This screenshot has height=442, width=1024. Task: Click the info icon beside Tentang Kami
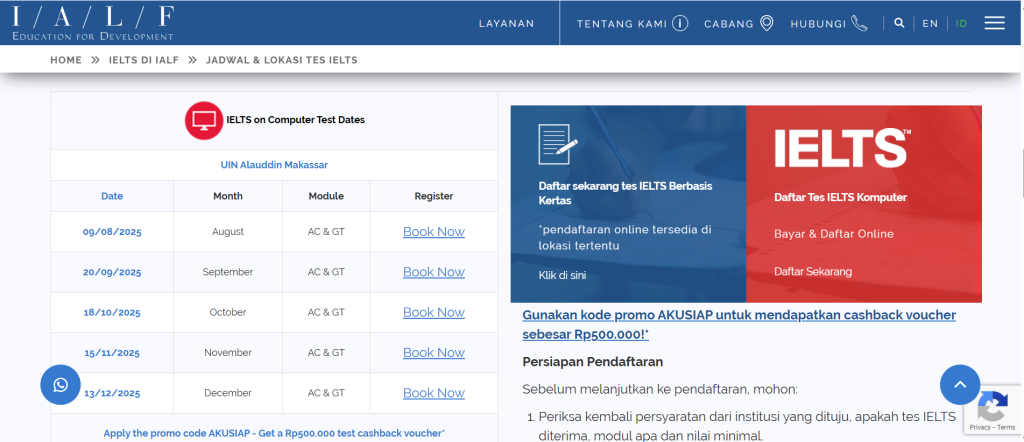pos(680,24)
